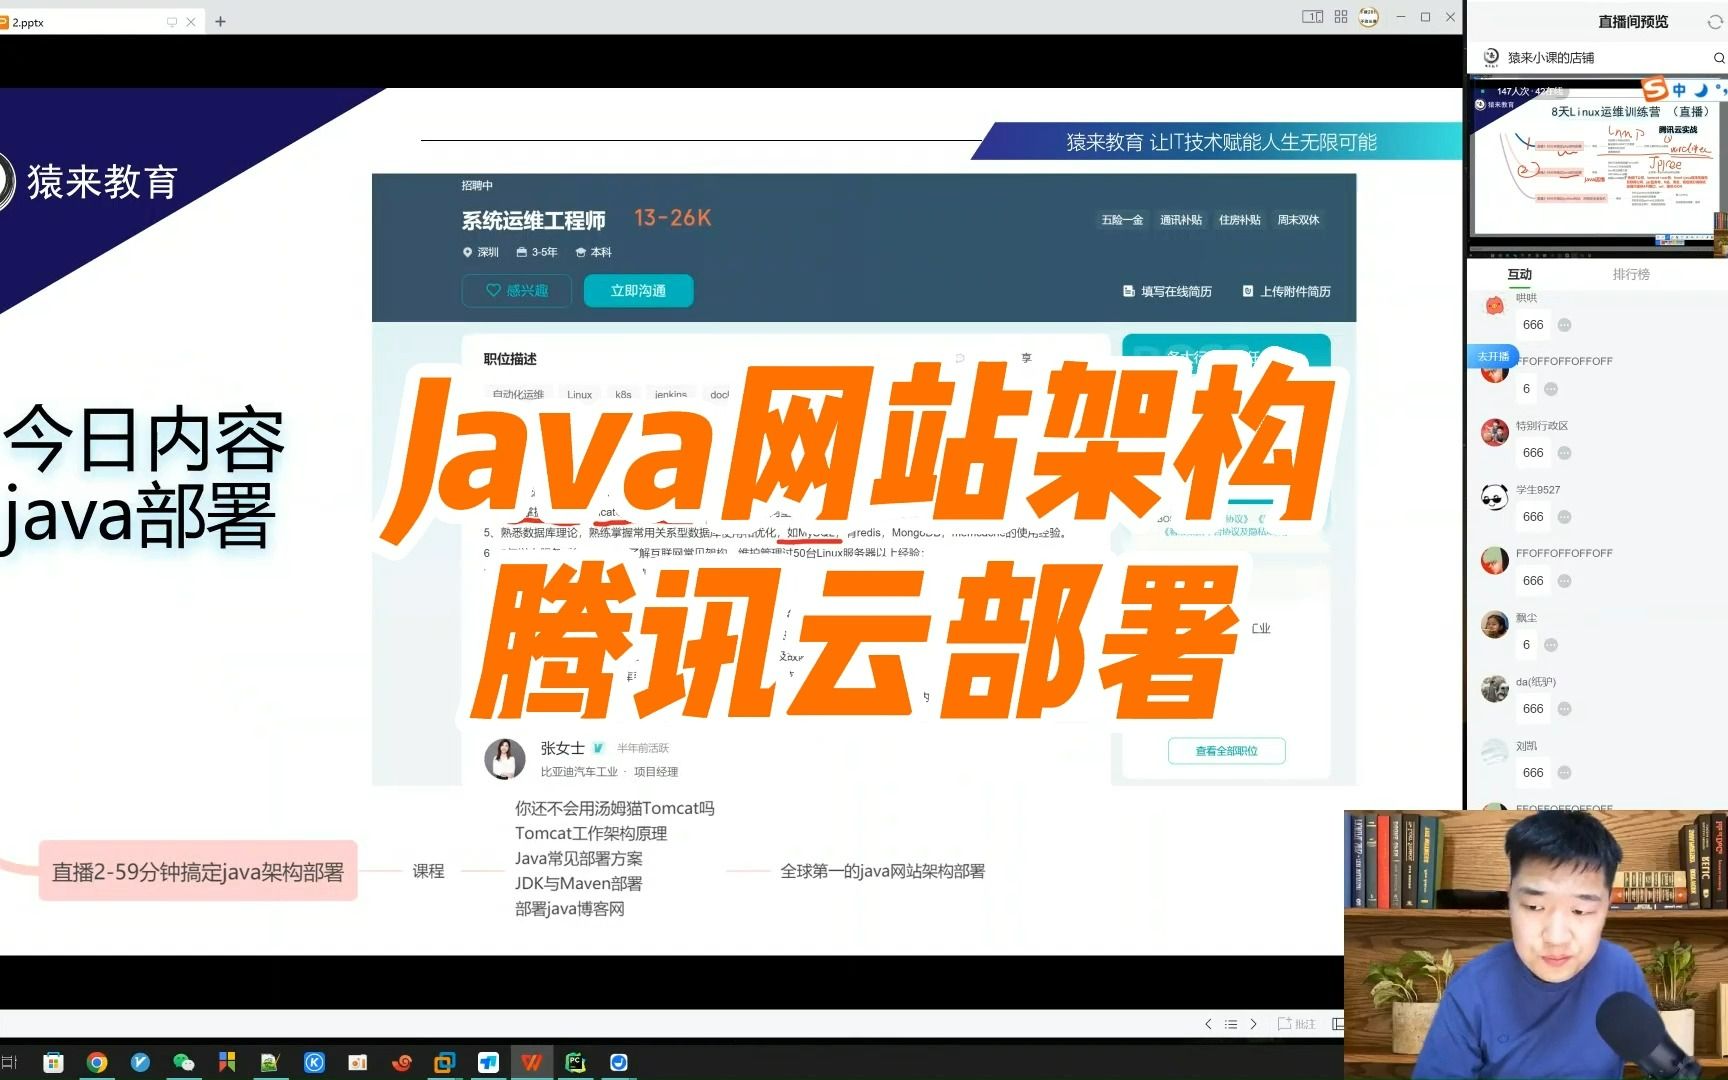Click the Task View button on taskbar
Image resolution: width=1728 pixels, height=1080 pixels.
[10, 1062]
